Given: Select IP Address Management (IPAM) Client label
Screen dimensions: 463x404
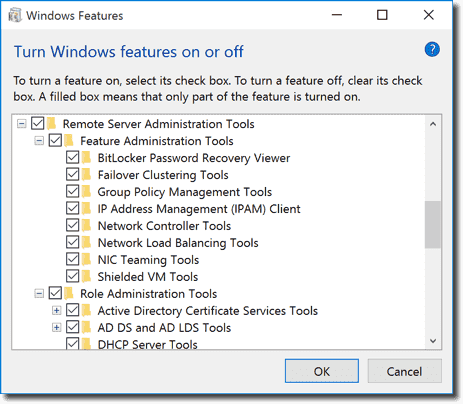Looking at the screenshot, I should [x=199, y=209].
